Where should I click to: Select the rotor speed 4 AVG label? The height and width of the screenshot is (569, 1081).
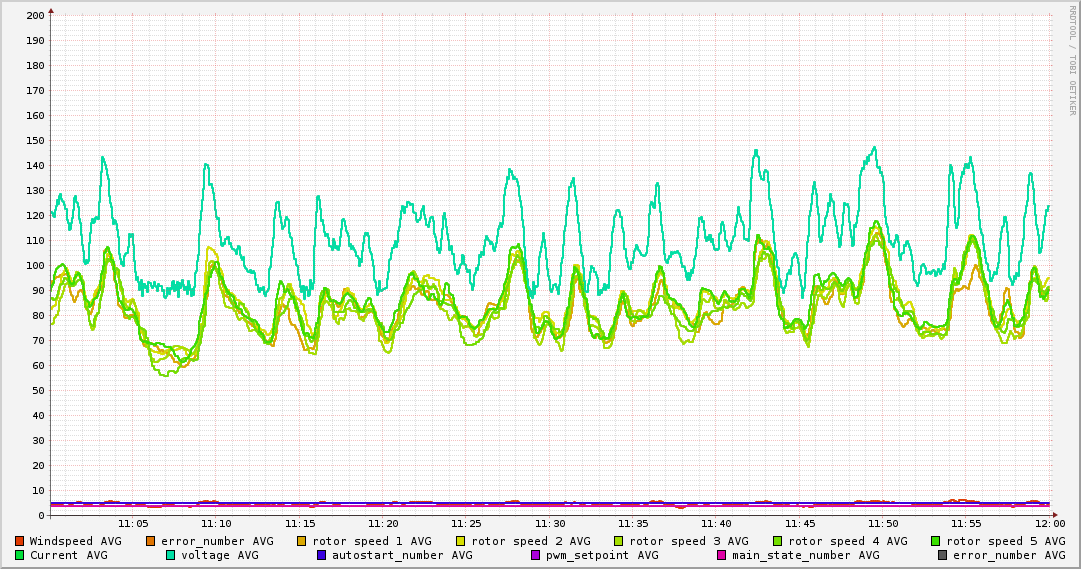(x=847, y=541)
